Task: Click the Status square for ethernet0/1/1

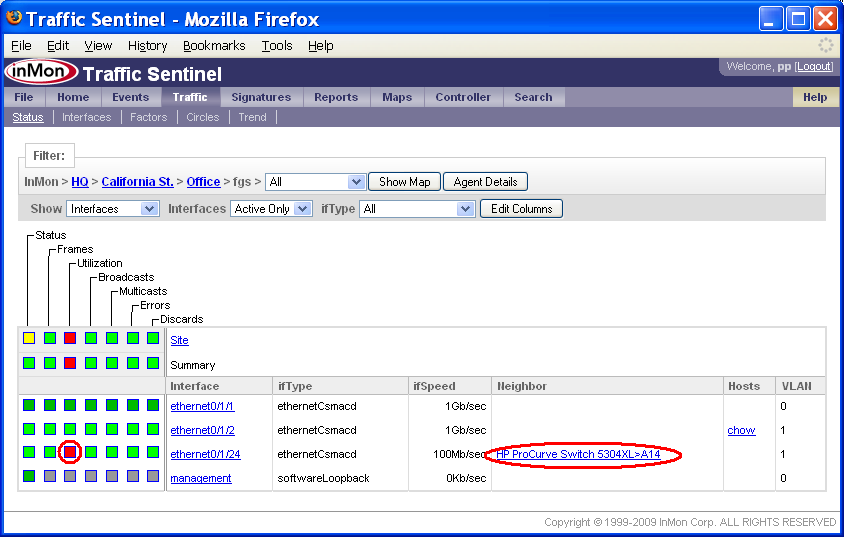Action: (x=29, y=405)
